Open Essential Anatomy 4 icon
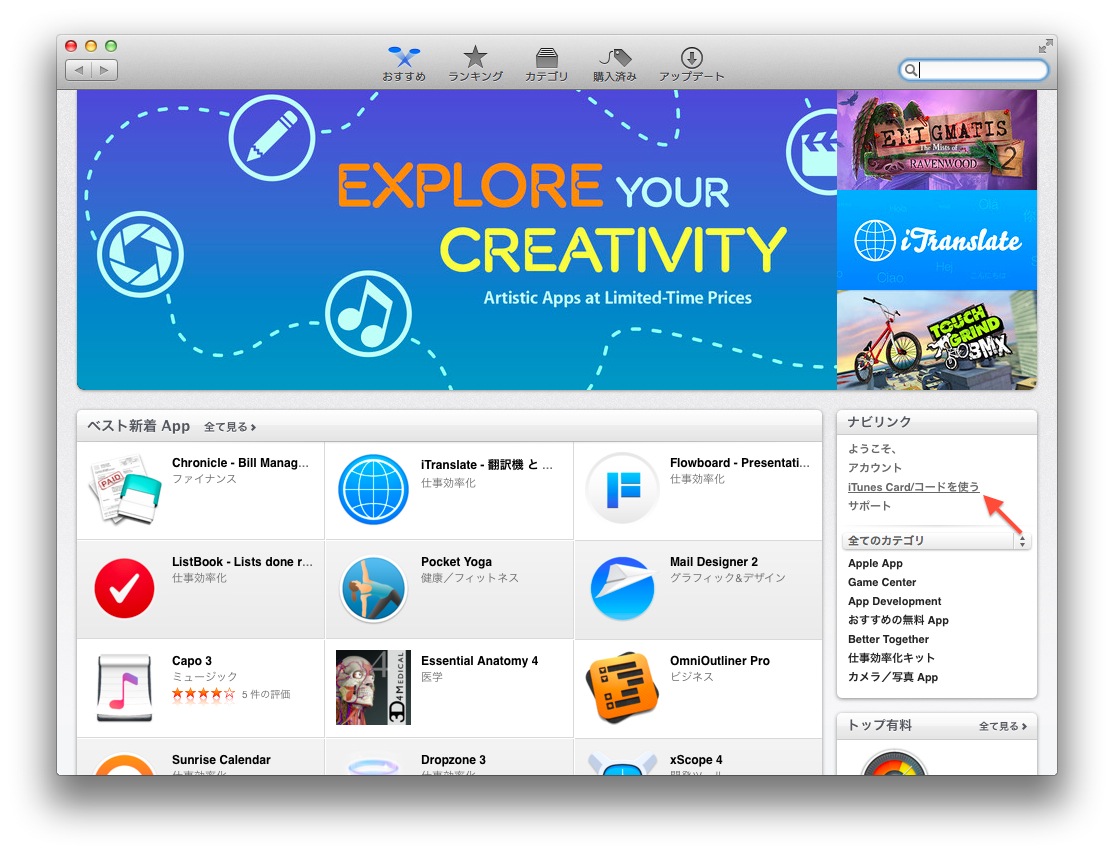The image size is (1114, 854). (373, 688)
